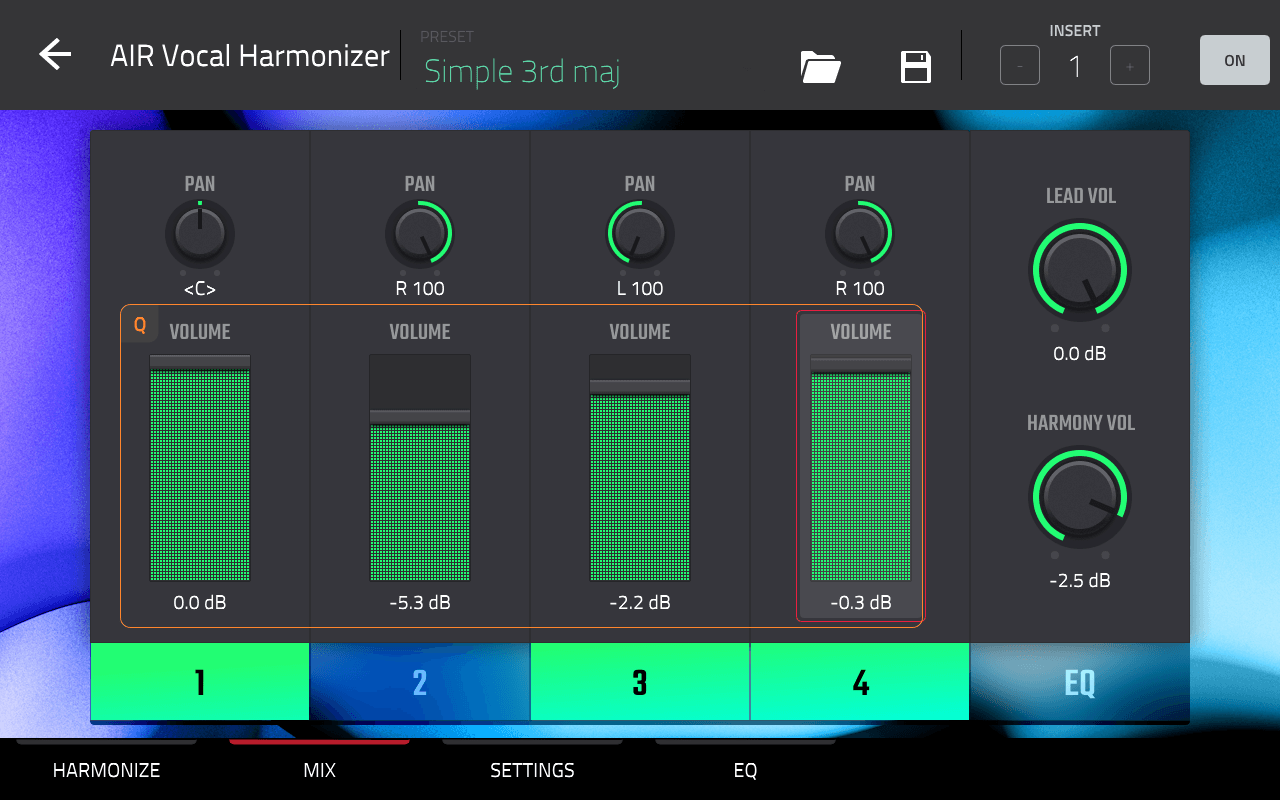Toggle harmony voice 4 button
This screenshot has width=1280, height=800.
tap(860, 682)
